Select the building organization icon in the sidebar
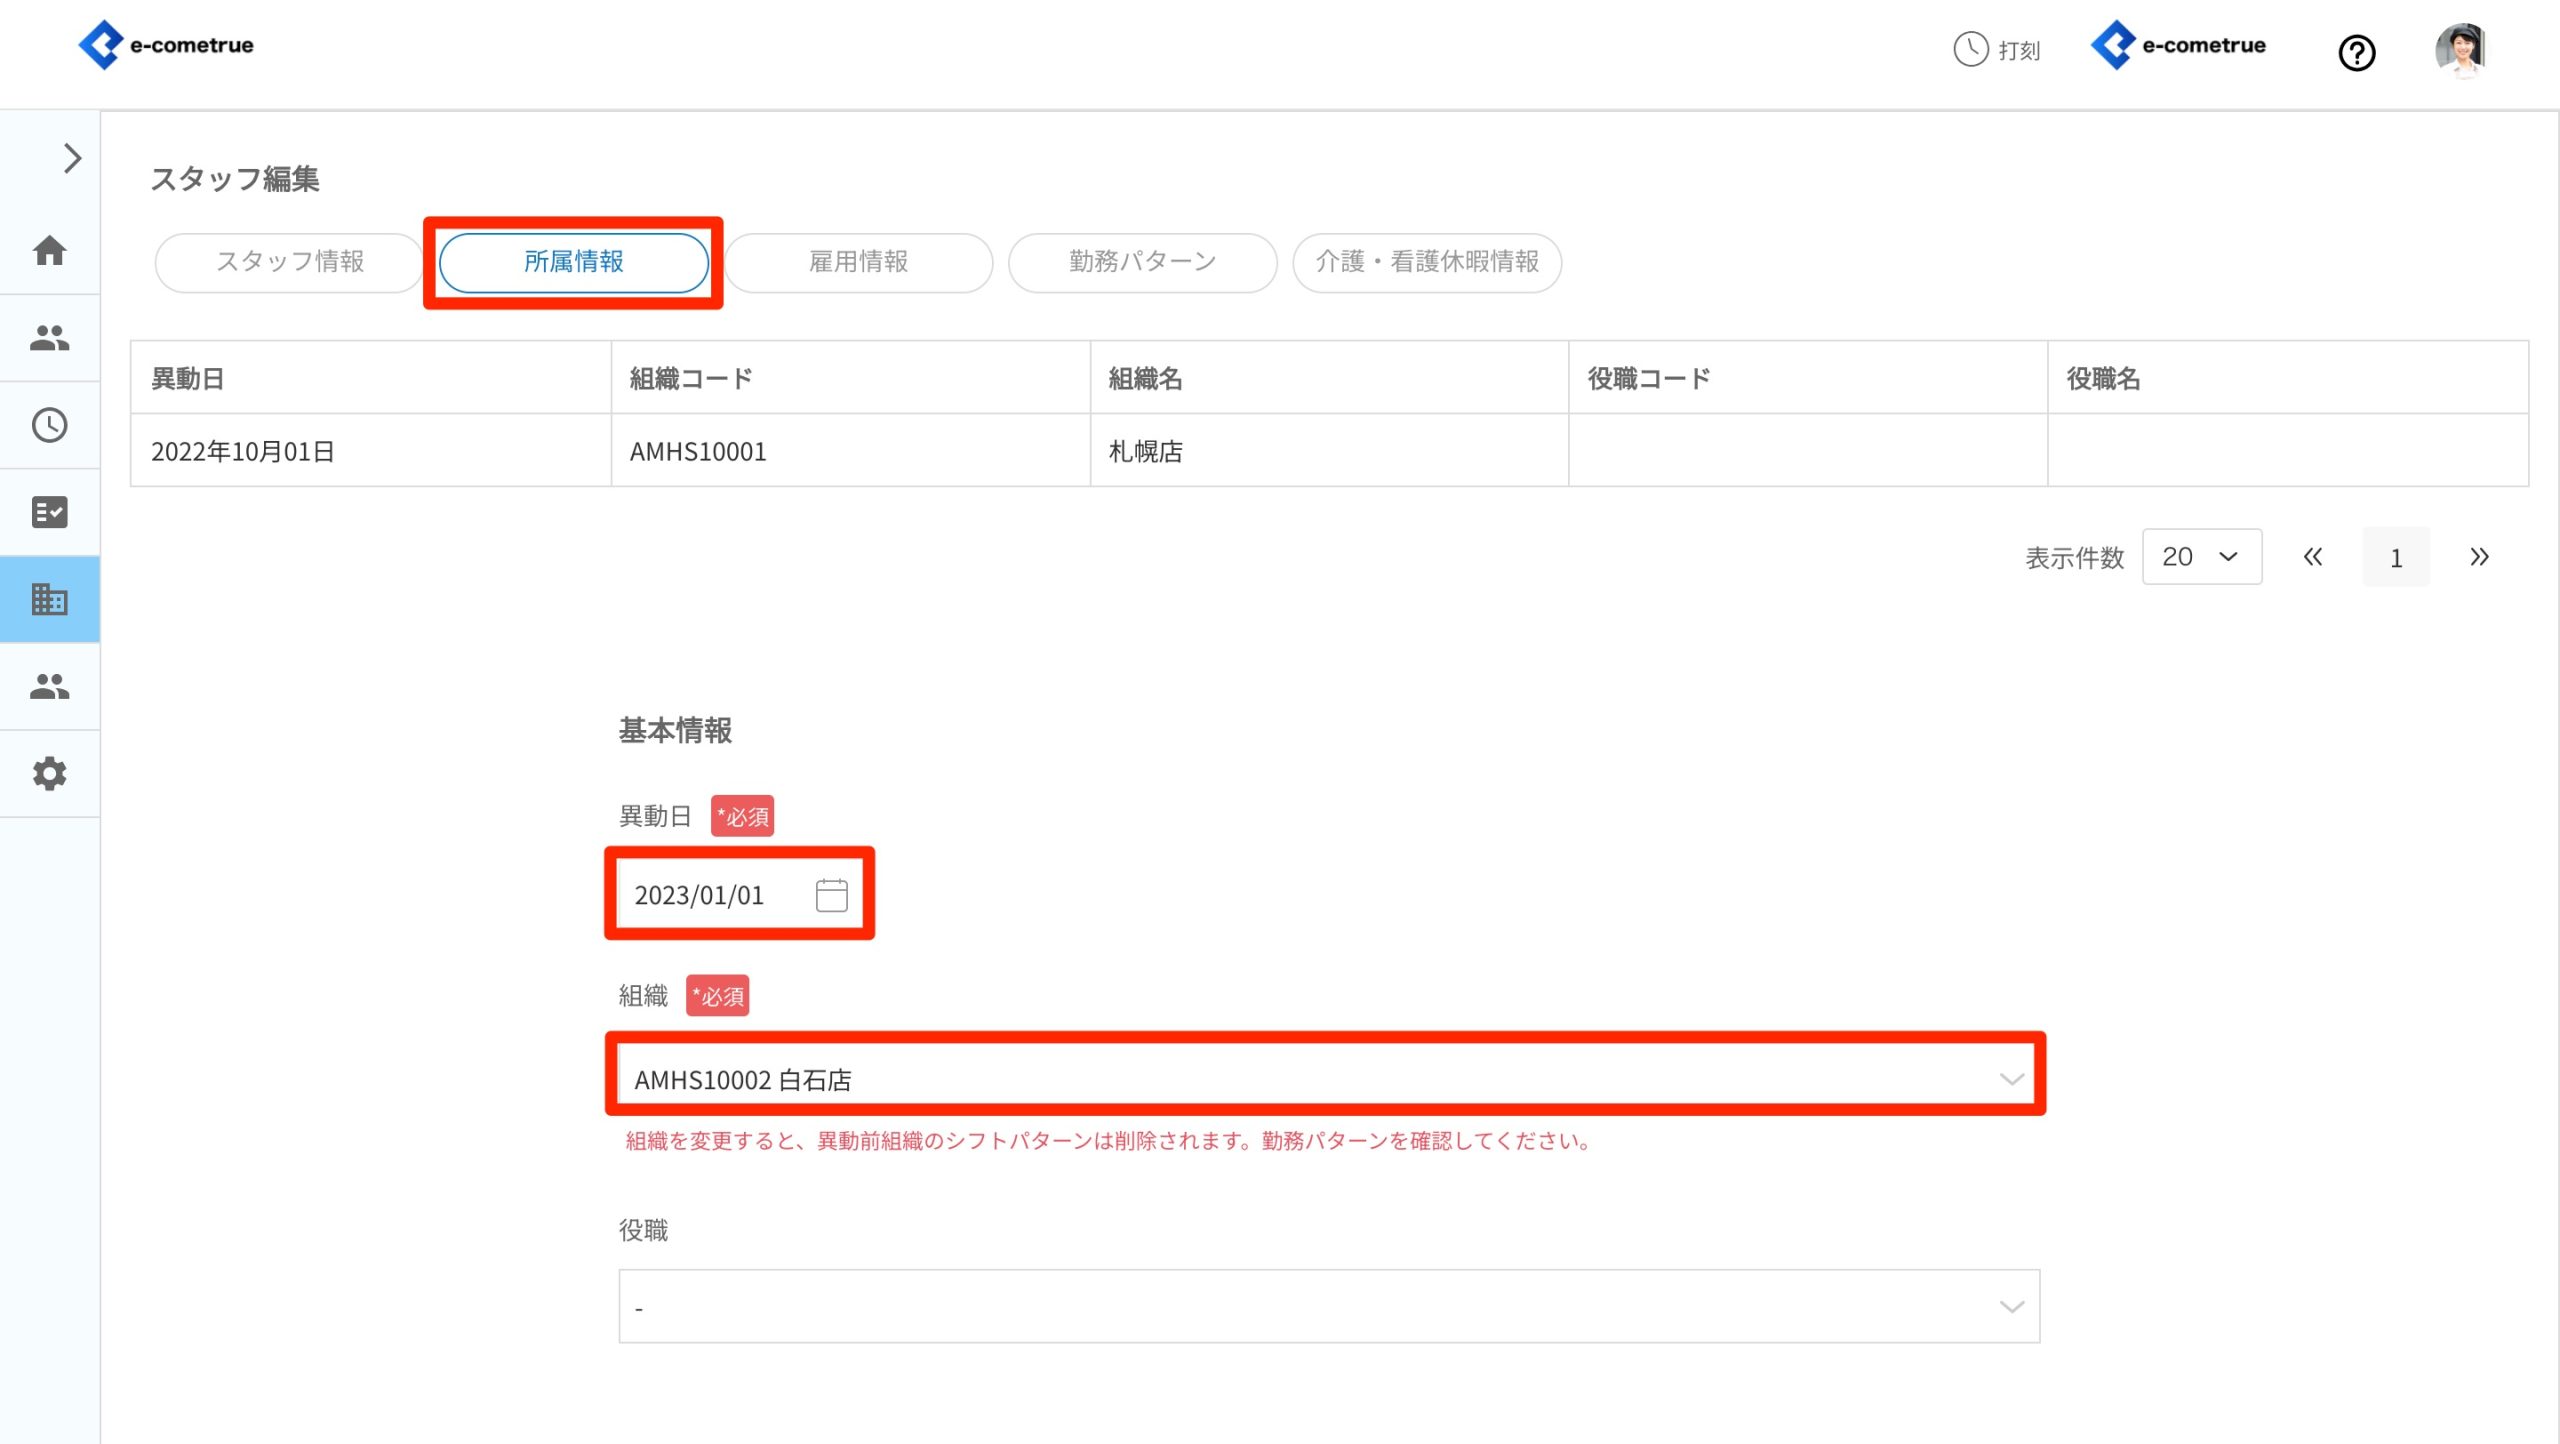The image size is (2560, 1444). coord(49,599)
